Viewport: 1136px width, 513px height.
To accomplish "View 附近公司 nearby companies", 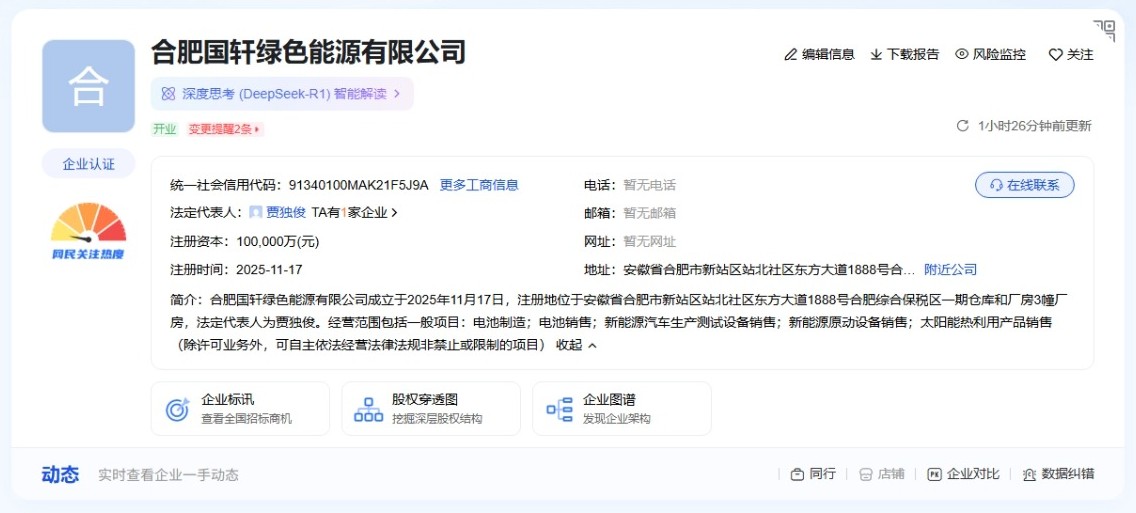I will click(950, 270).
